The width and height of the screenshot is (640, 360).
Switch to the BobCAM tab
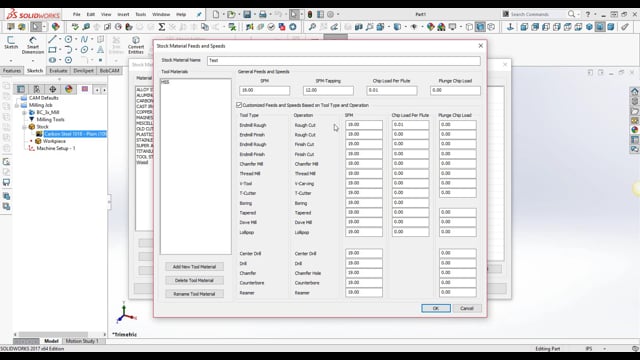(x=109, y=71)
